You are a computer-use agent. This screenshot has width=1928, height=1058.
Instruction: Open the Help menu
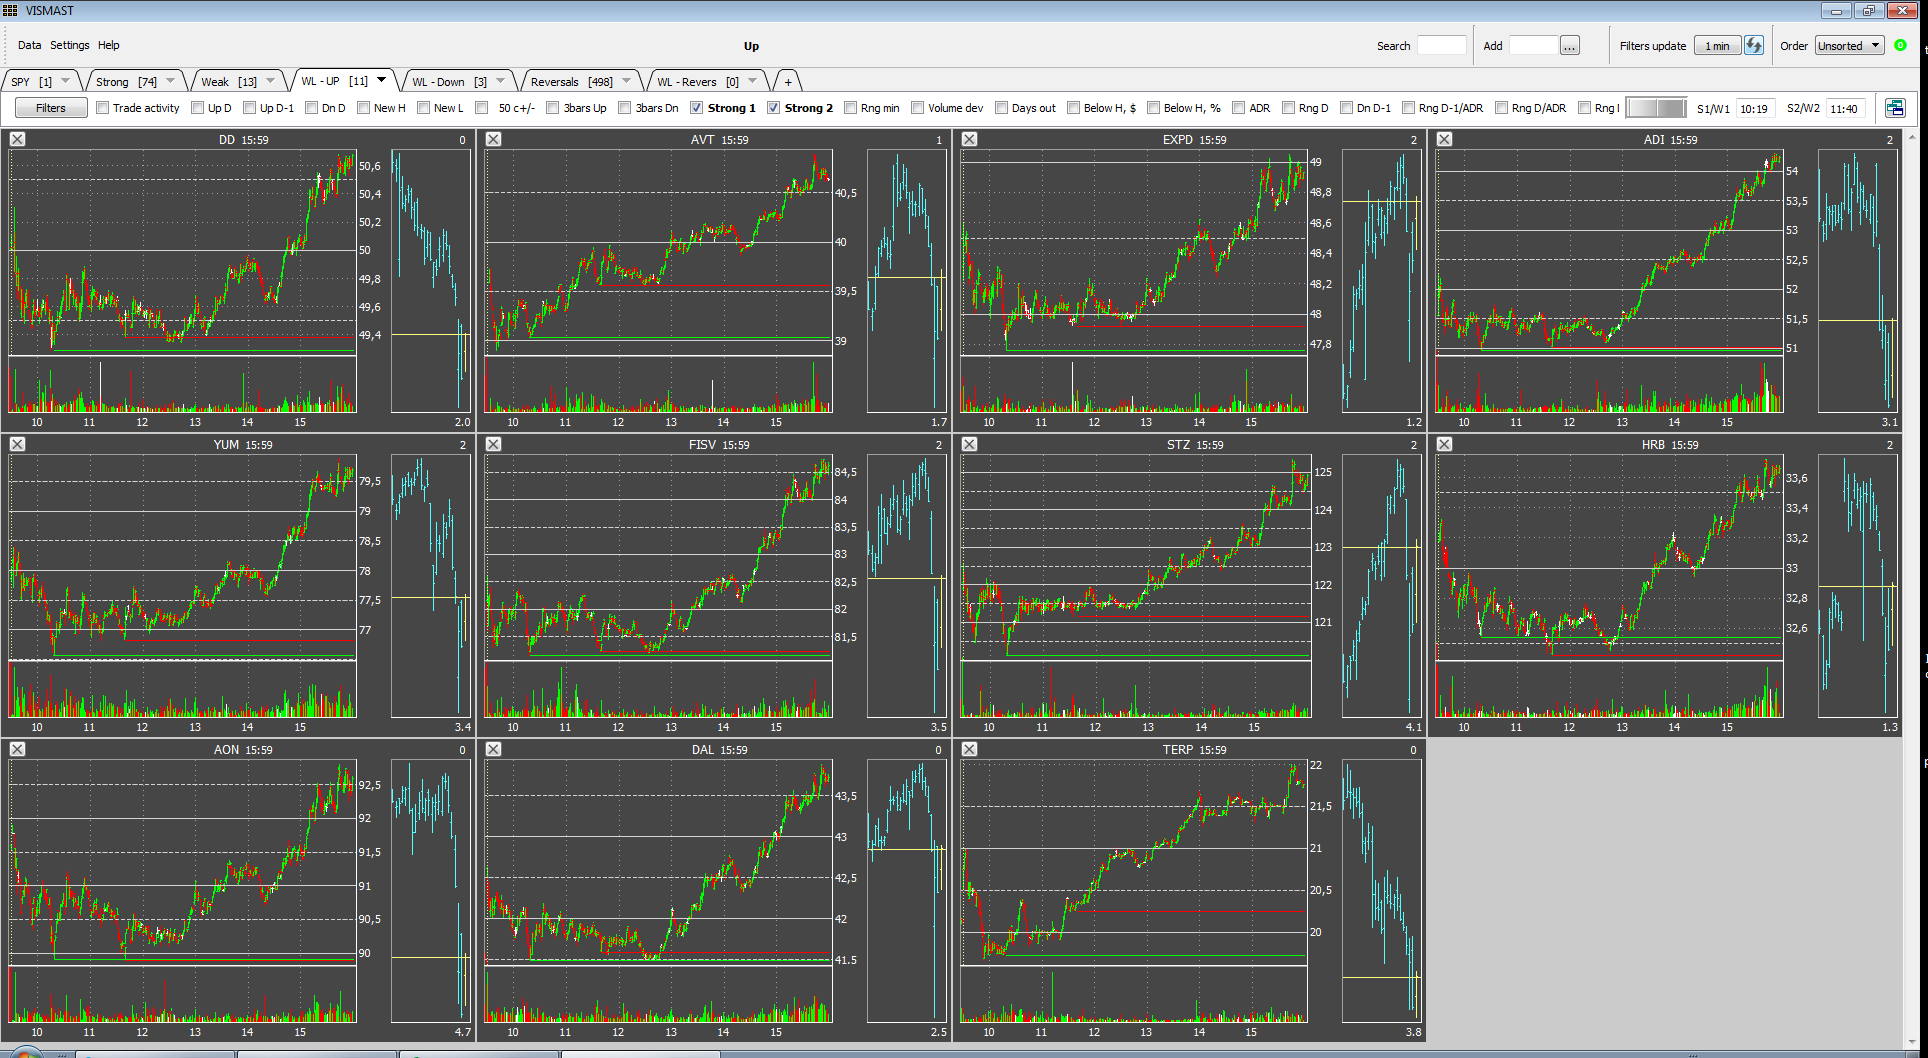(x=109, y=45)
